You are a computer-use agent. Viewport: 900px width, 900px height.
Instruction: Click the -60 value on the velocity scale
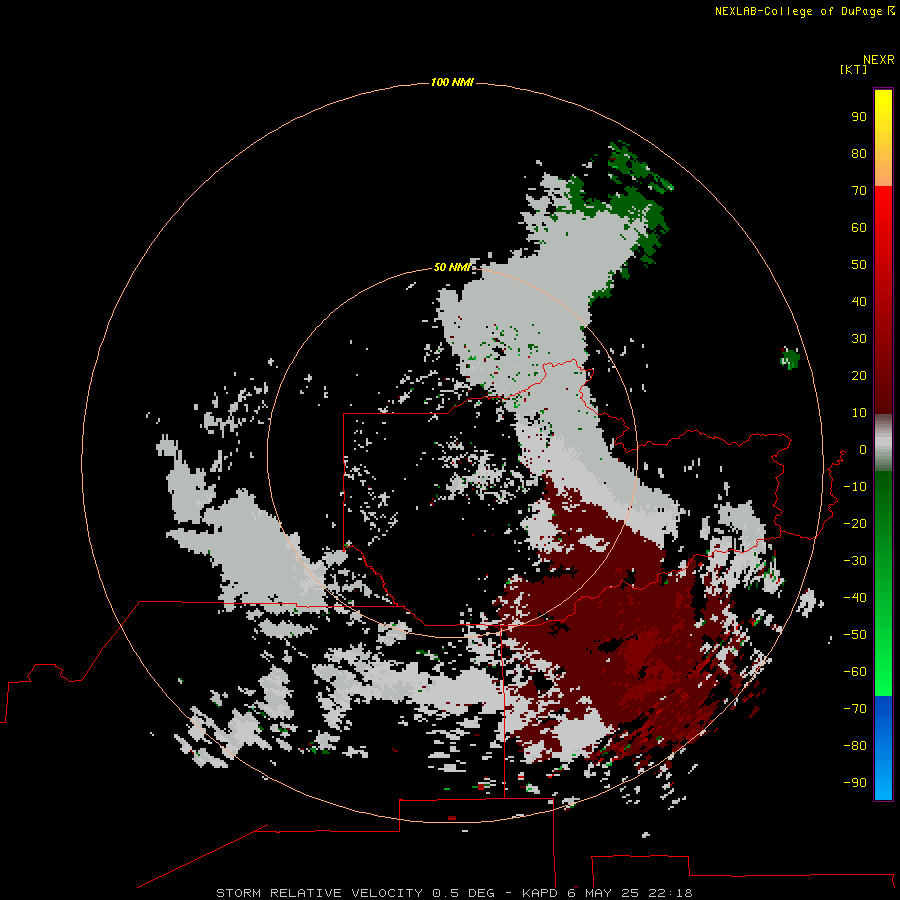pyautogui.click(x=855, y=672)
